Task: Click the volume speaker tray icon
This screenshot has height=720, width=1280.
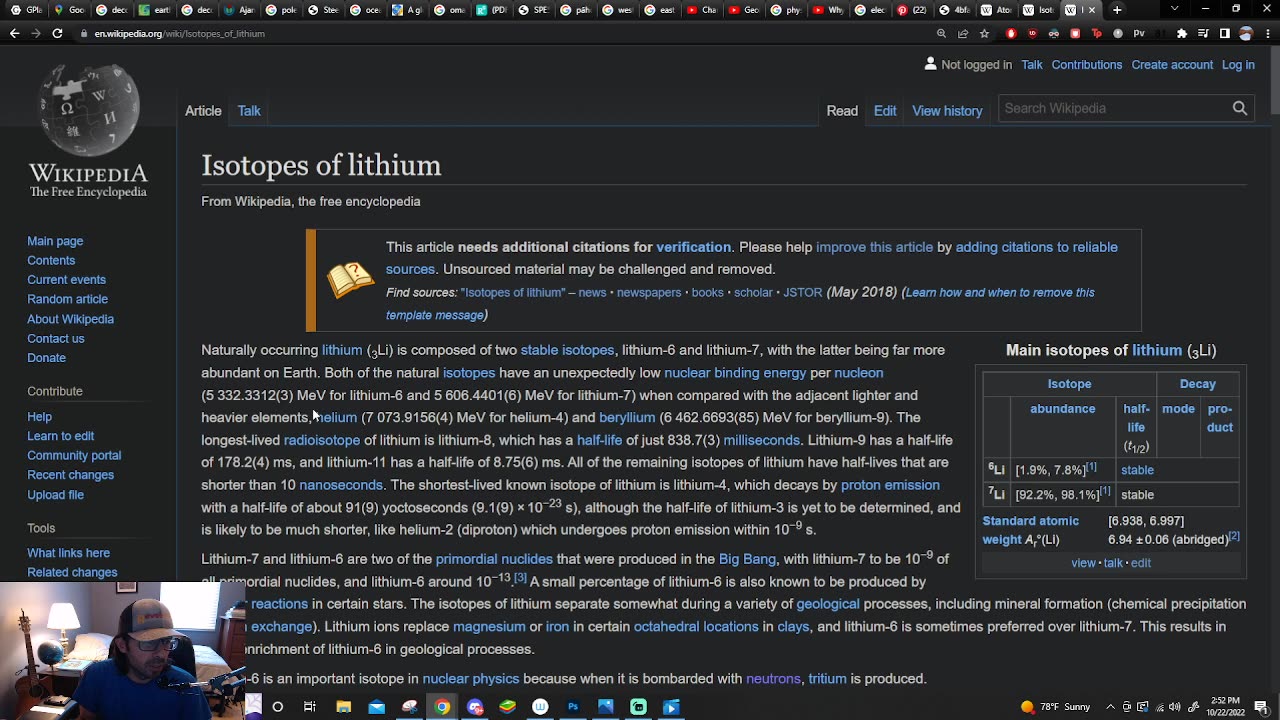Action: pyautogui.click(x=1175, y=707)
